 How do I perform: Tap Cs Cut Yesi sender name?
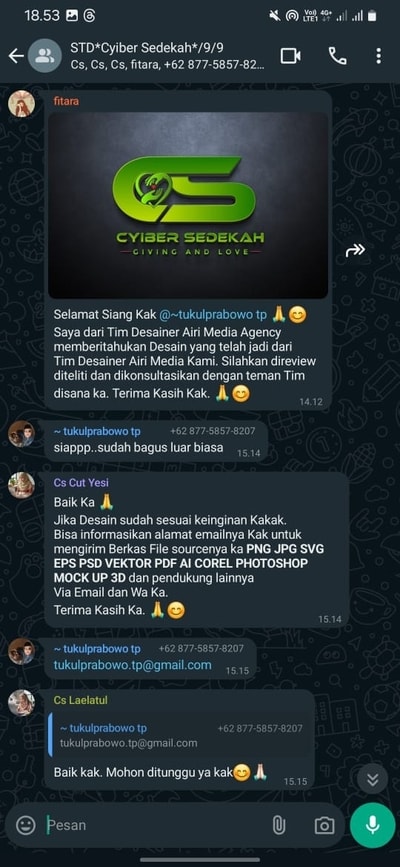coord(81,483)
